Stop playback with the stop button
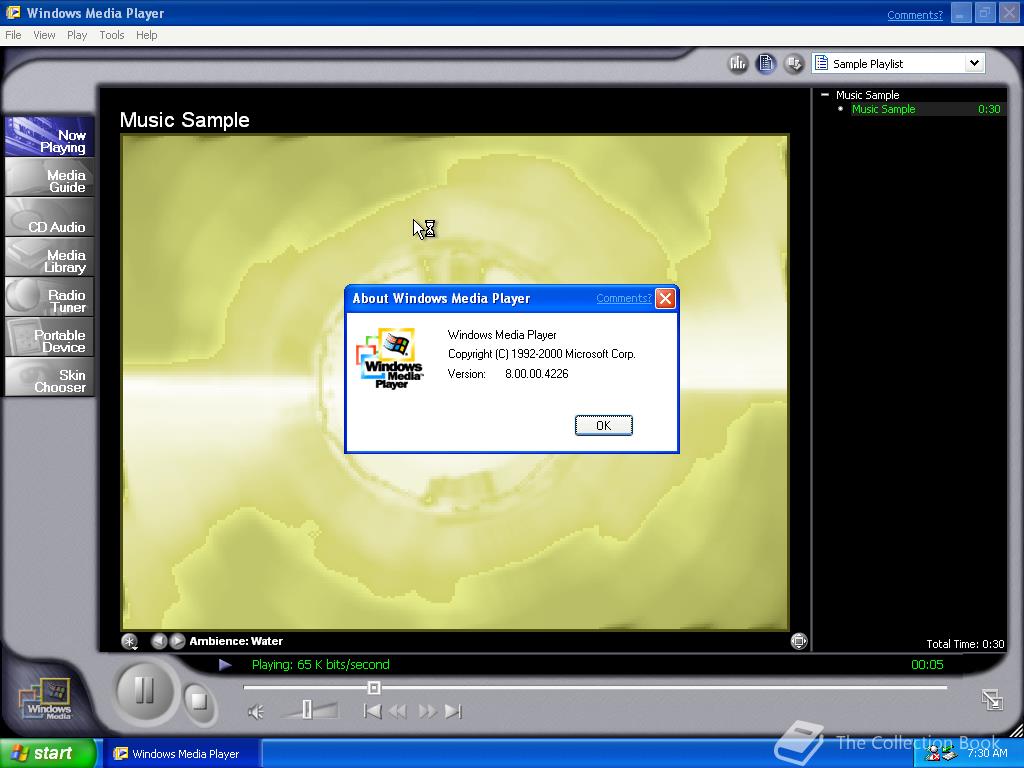 198,701
